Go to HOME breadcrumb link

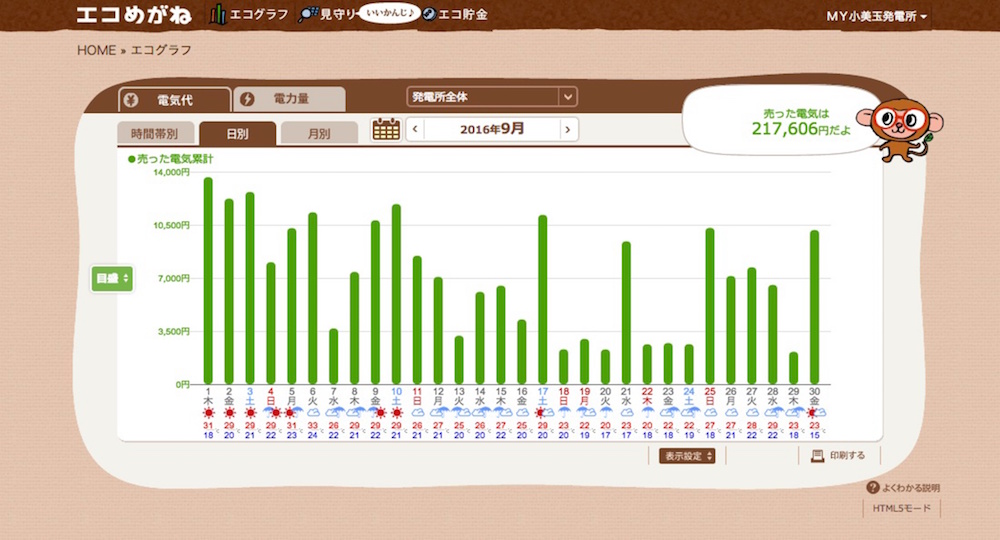(x=96, y=50)
